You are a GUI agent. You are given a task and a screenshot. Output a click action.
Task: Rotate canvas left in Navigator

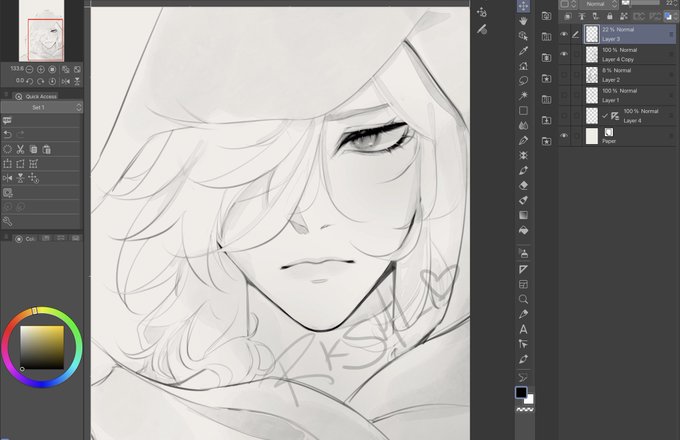(x=29, y=81)
